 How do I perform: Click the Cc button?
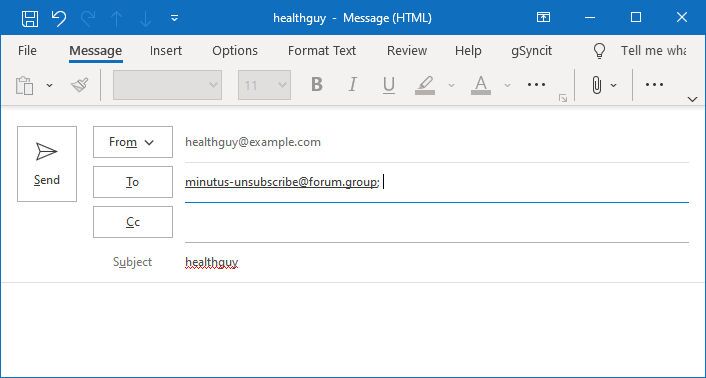(133, 222)
